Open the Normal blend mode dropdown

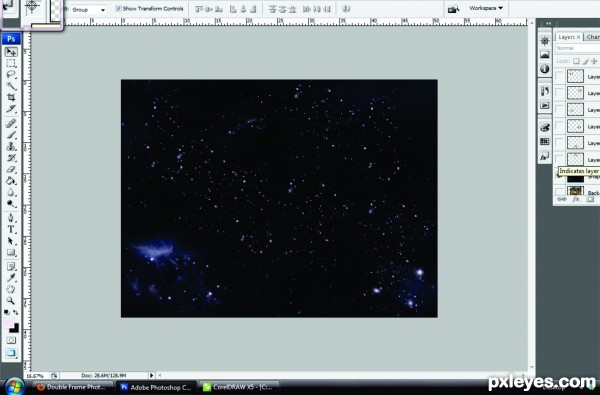pos(577,48)
